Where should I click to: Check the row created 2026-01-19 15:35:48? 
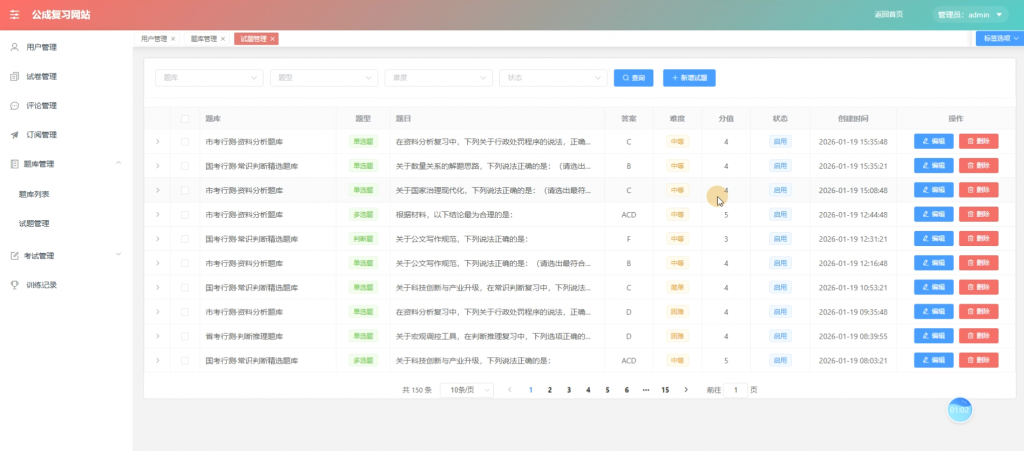click(x=185, y=142)
